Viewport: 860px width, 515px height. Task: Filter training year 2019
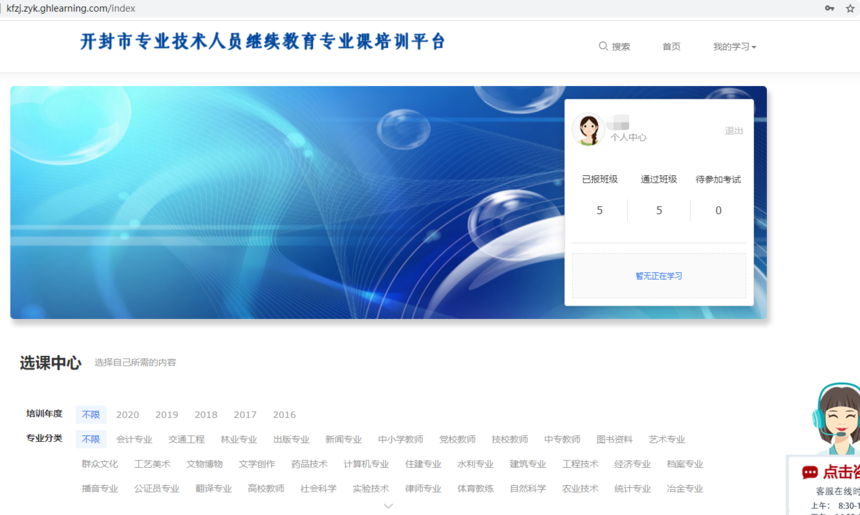point(167,415)
